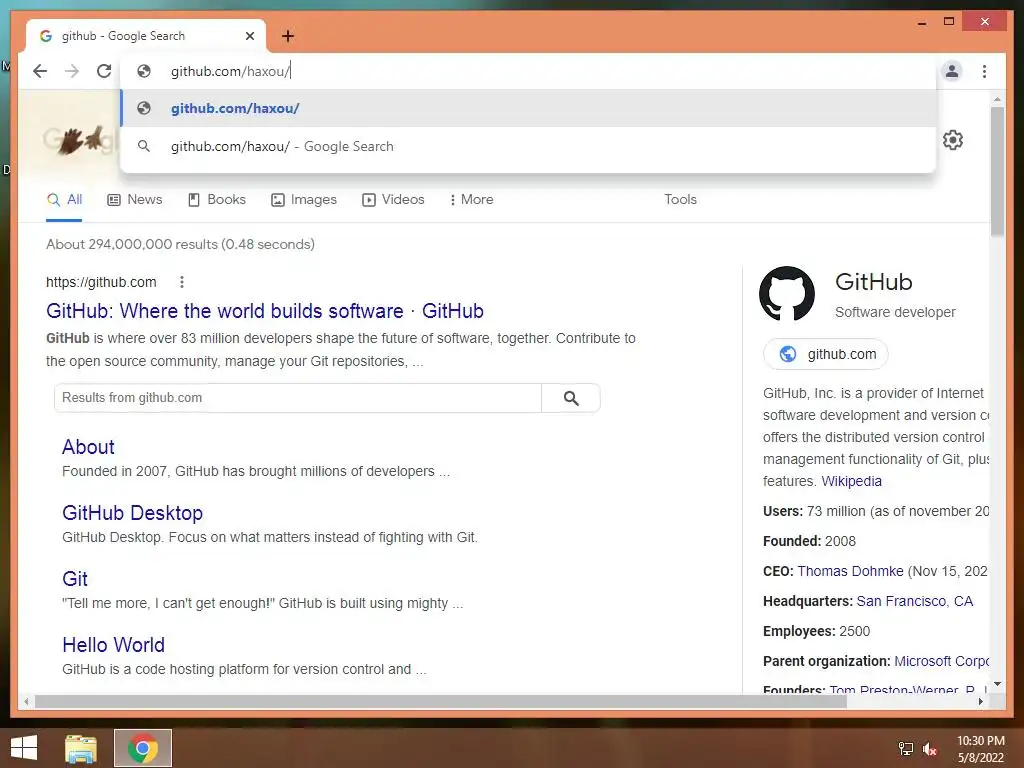This screenshot has height=768, width=1024.
Task: Click the 'Founded: 2008' fact row
Action: click(x=809, y=541)
